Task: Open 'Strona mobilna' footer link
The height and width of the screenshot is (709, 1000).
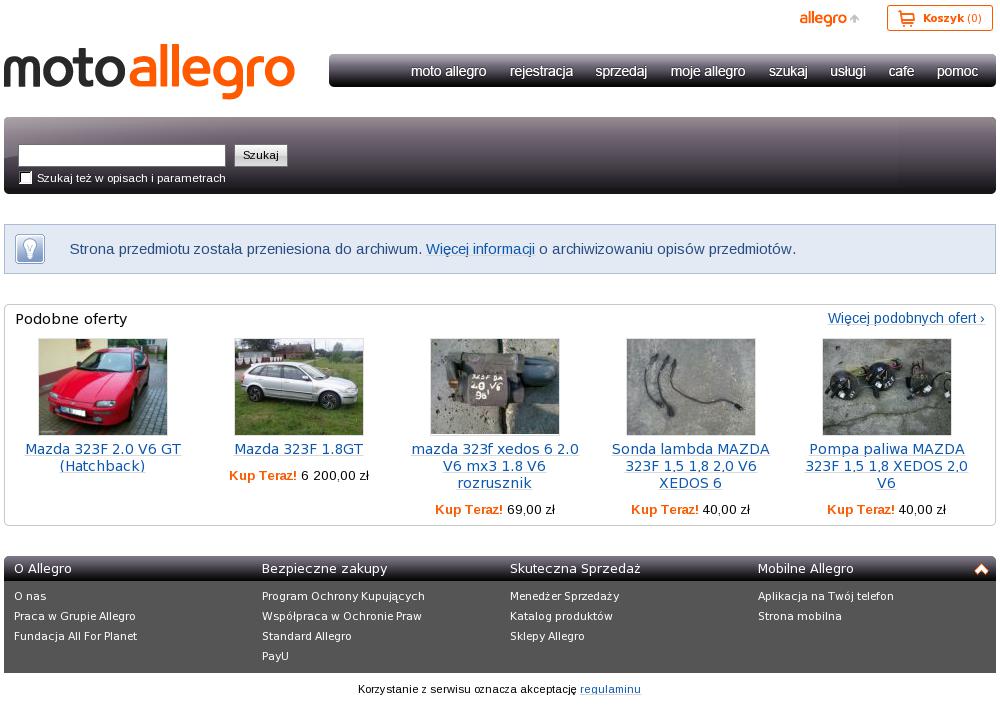Action: pyautogui.click(x=800, y=616)
